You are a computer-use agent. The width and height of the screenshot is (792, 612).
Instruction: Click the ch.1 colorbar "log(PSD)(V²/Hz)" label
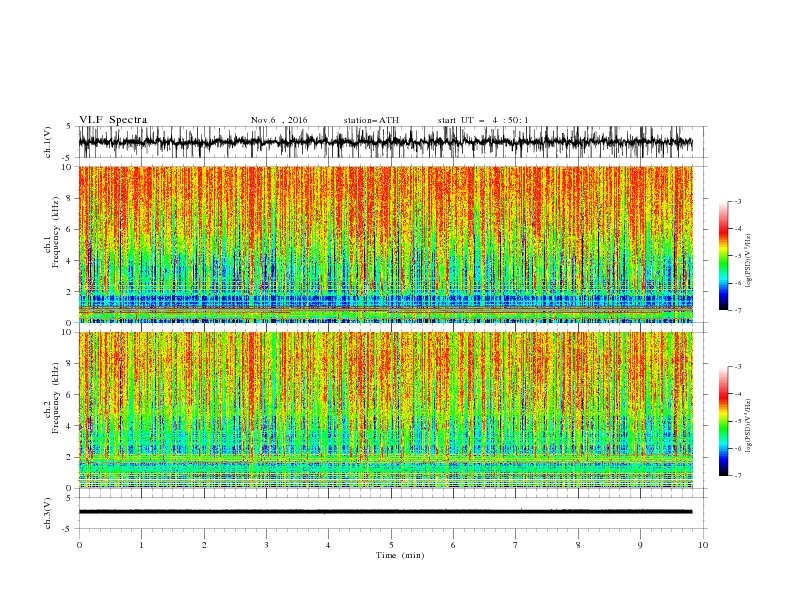(749, 261)
